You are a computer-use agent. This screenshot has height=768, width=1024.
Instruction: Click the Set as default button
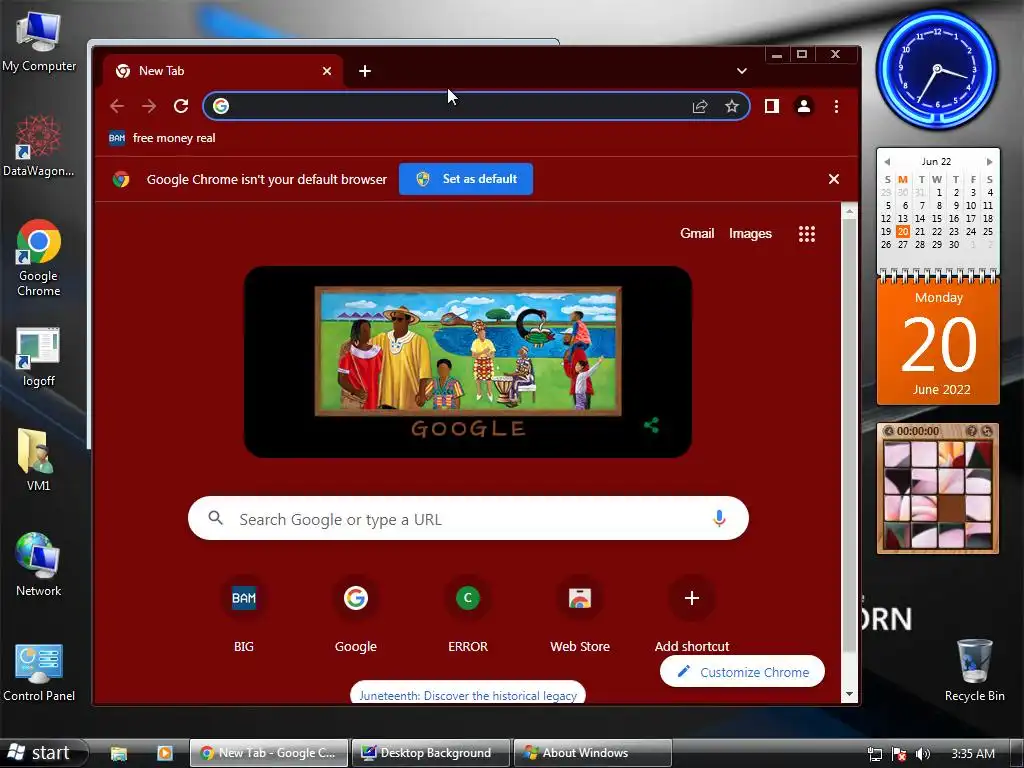(466, 179)
